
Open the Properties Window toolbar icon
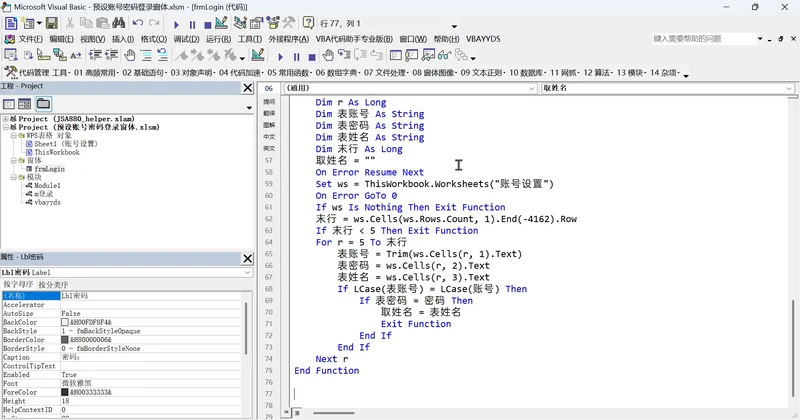click(x=257, y=23)
